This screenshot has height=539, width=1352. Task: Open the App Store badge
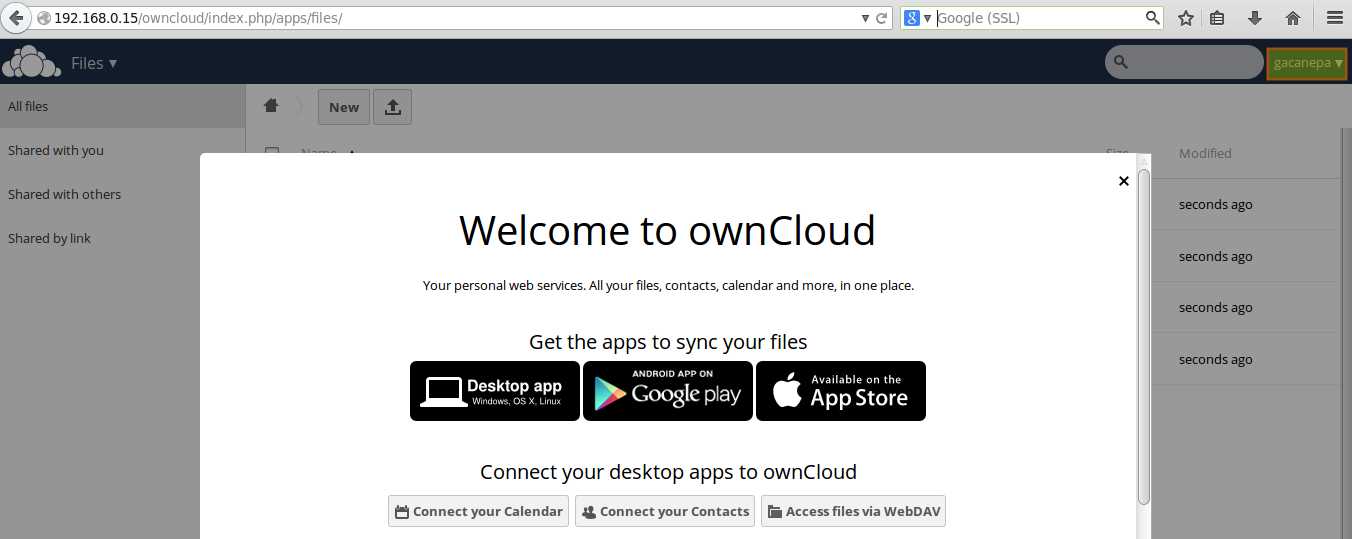[841, 391]
